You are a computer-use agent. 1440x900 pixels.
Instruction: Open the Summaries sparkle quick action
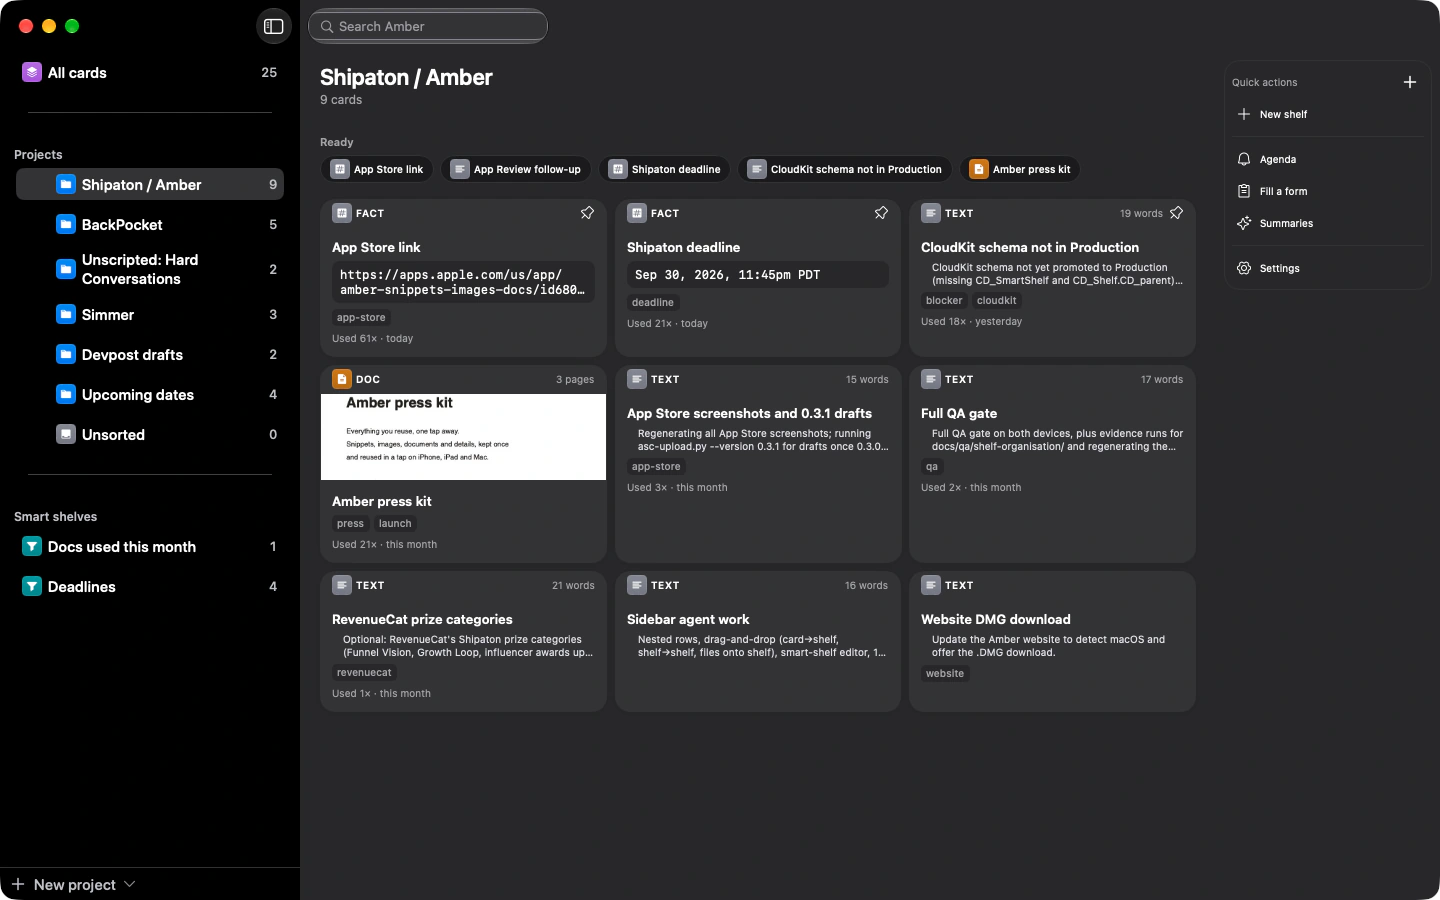[x=1326, y=223]
